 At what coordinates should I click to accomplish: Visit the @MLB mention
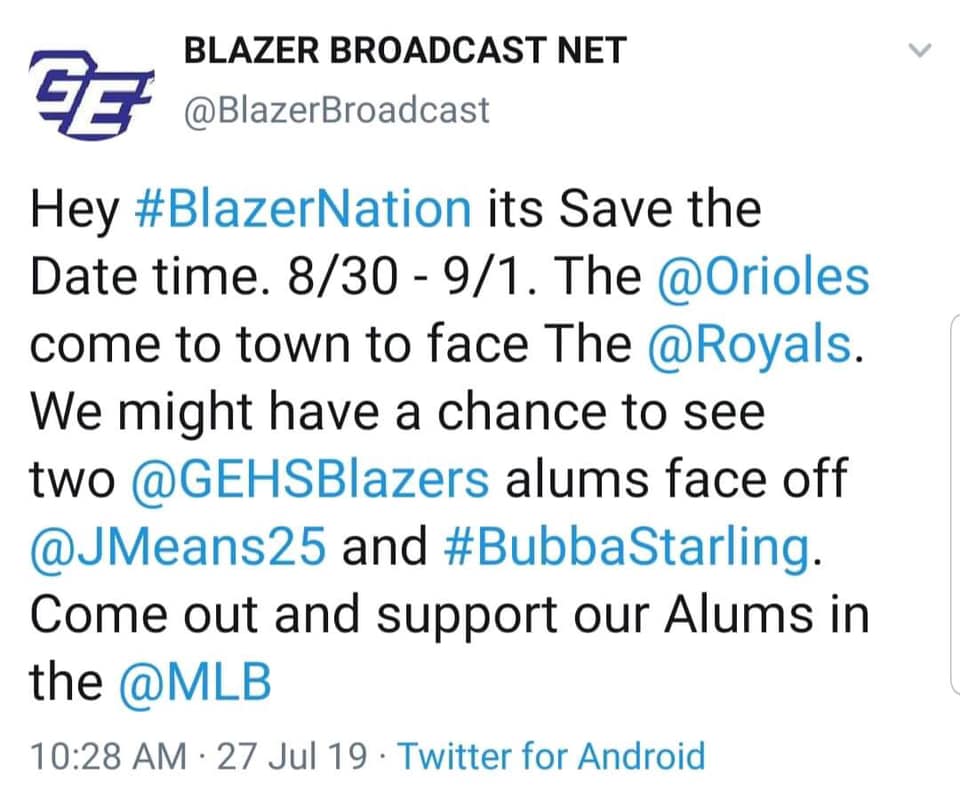coord(195,682)
